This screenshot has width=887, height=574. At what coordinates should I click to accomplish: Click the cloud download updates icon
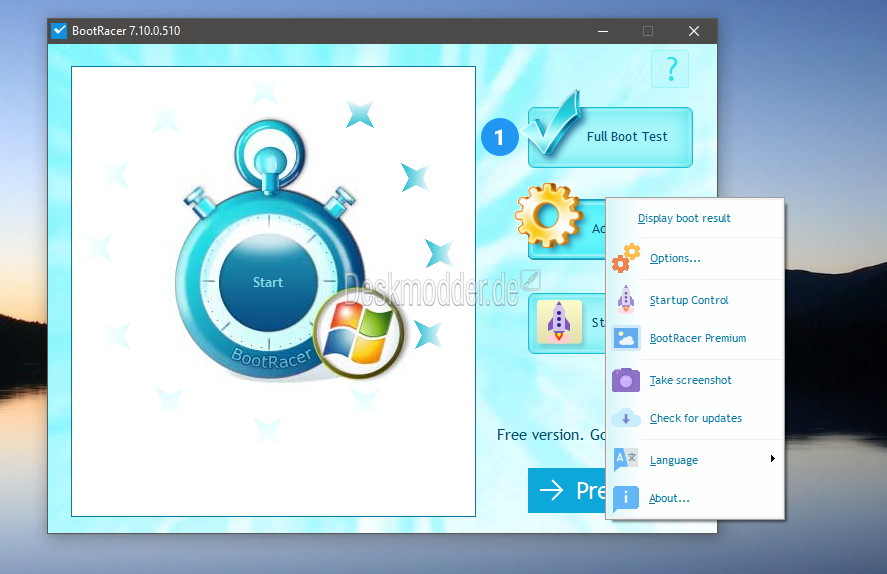coord(626,418)
